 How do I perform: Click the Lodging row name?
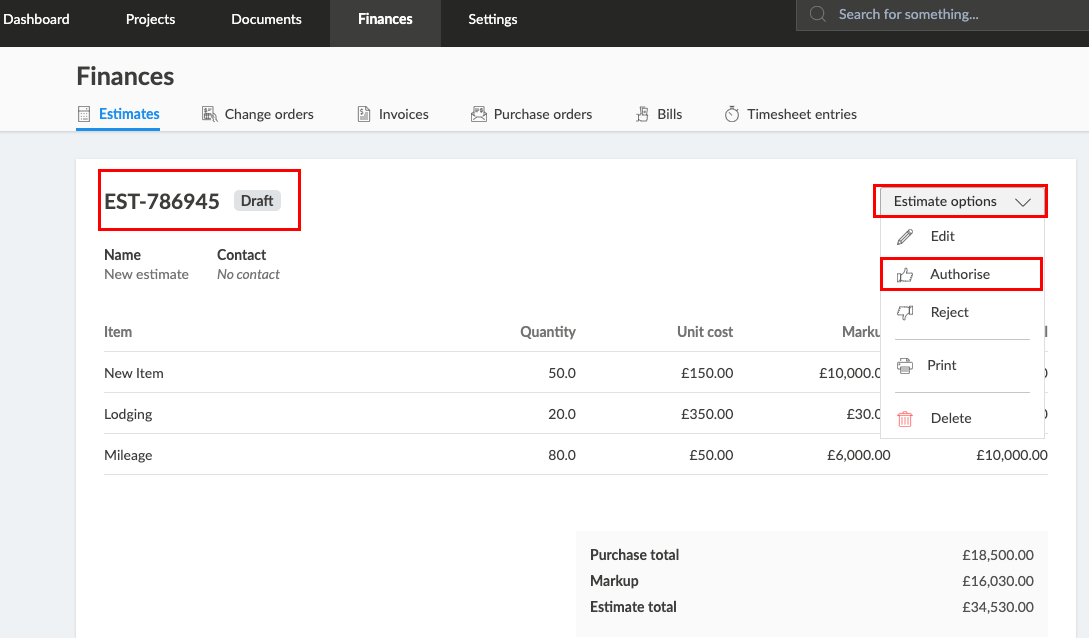[x=128, y=414]
